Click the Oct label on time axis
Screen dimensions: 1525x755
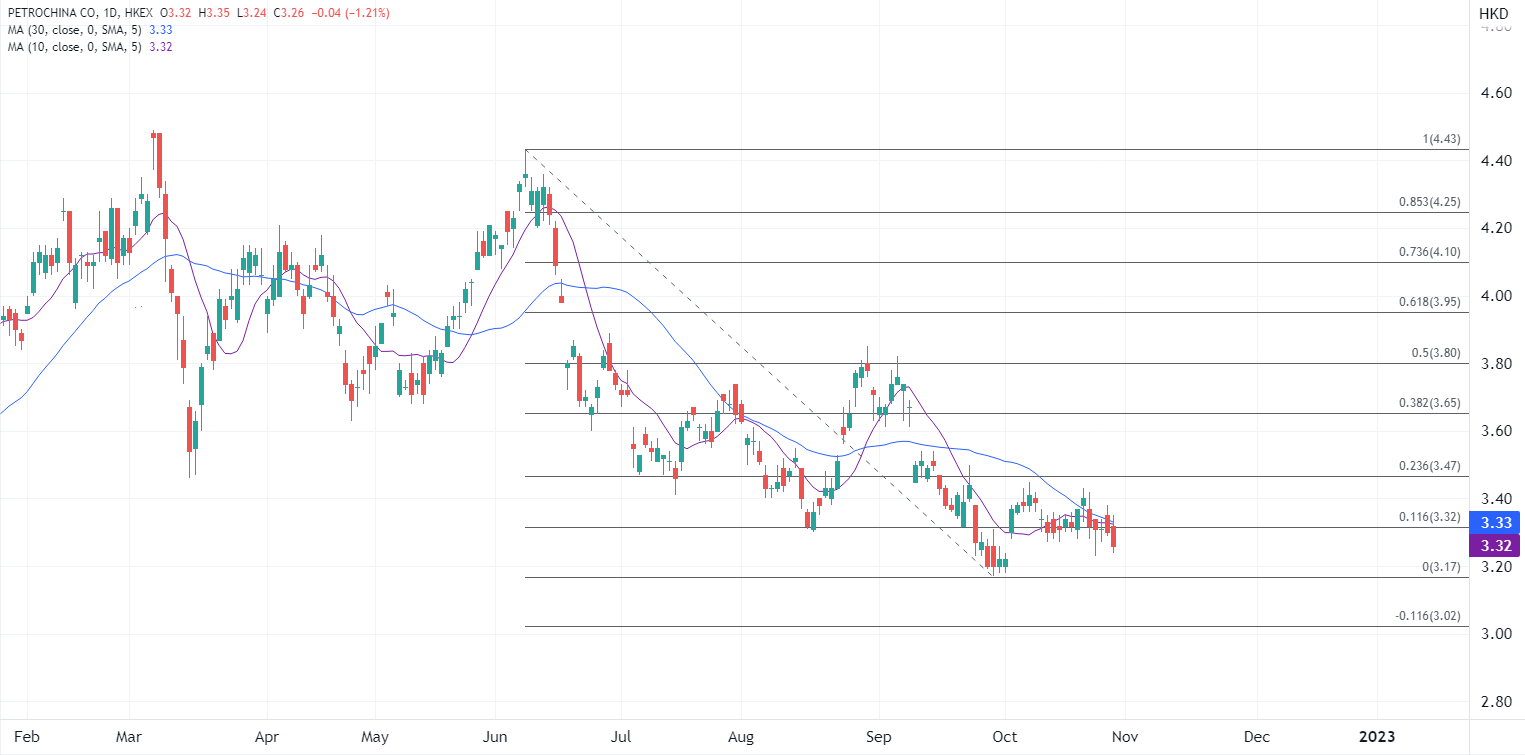pos(1004,736)
